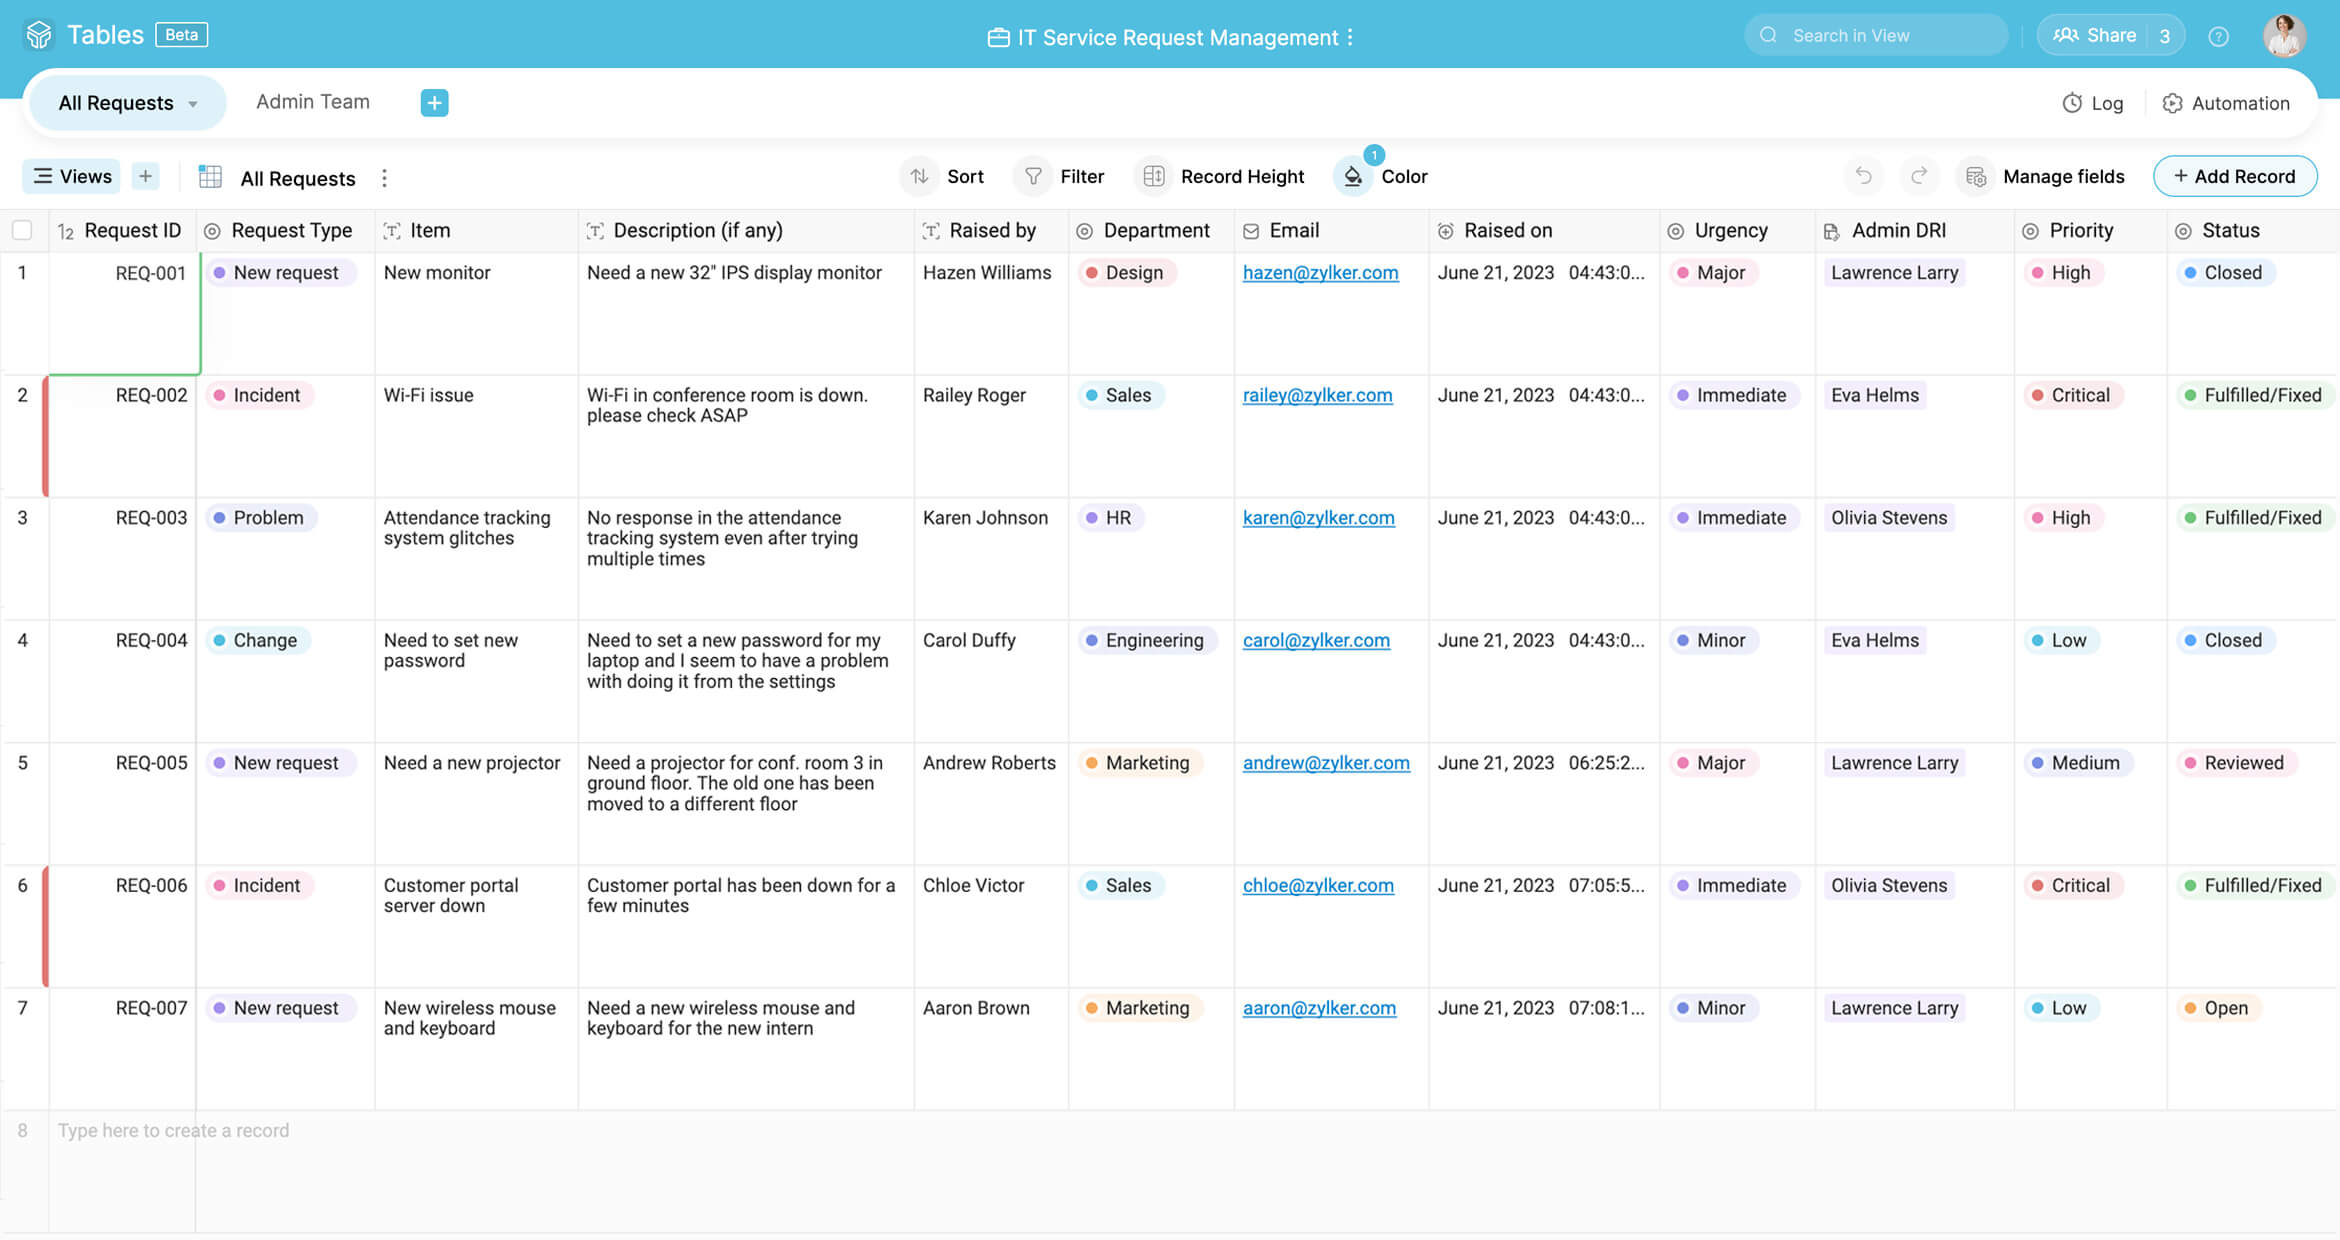Expand the All Requests tab dropdown arrow

(x=193, y=104)
